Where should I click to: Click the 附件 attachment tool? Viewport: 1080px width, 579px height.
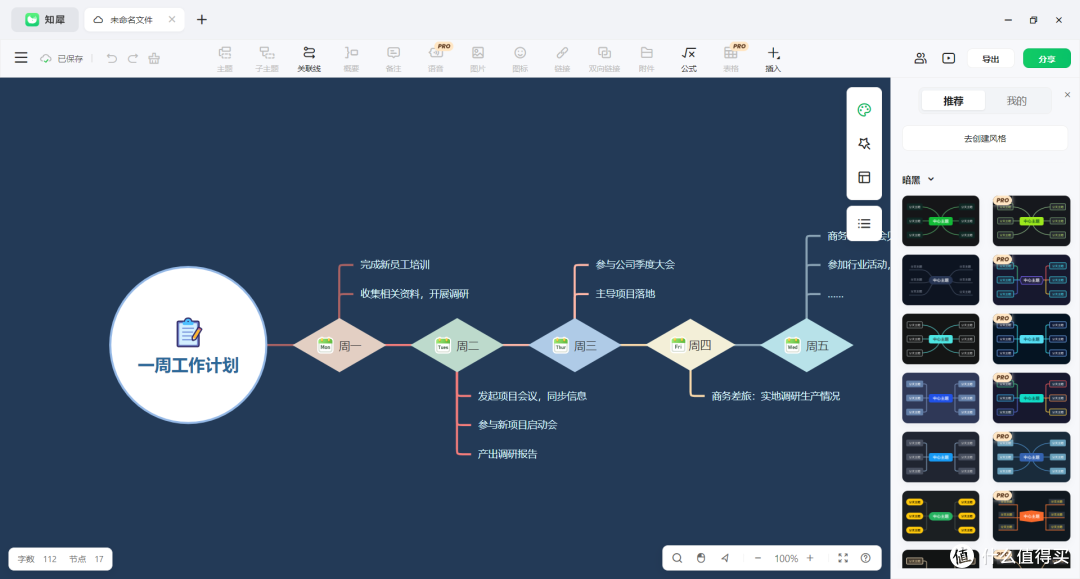point(646,59)
